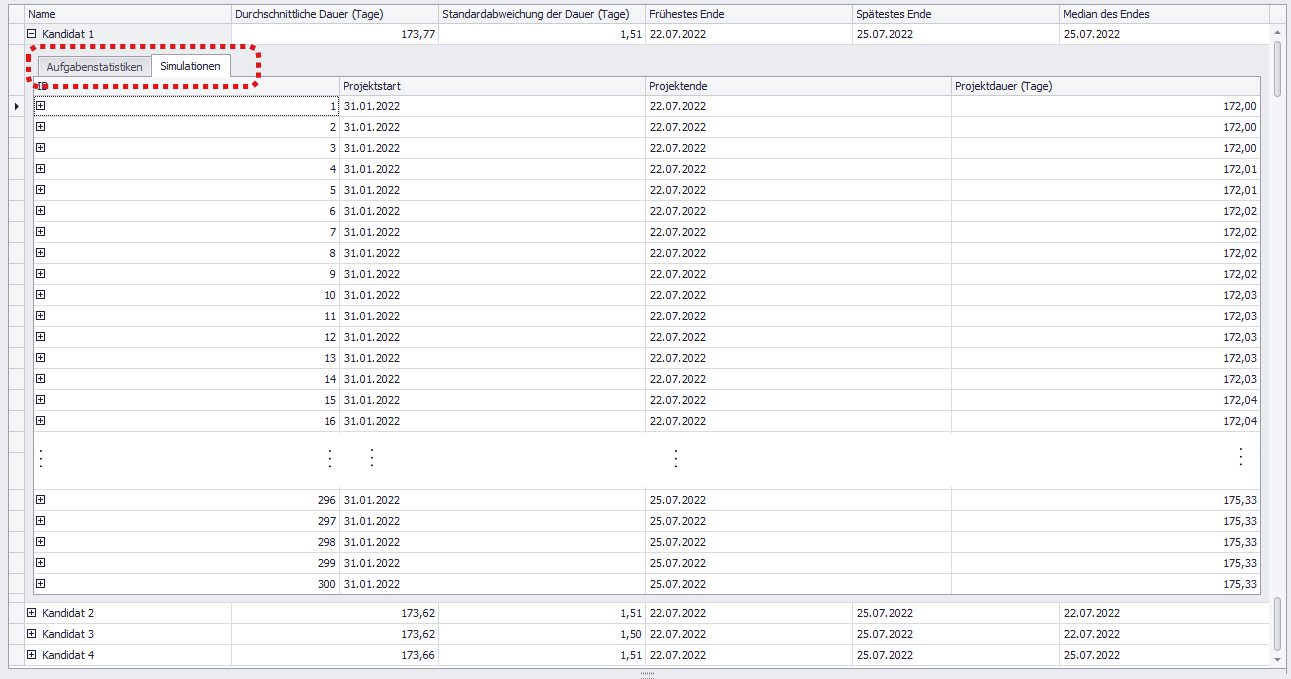Expand simulation row with ID 16
The image size is (1291, 679).
(x=41, y=421)
